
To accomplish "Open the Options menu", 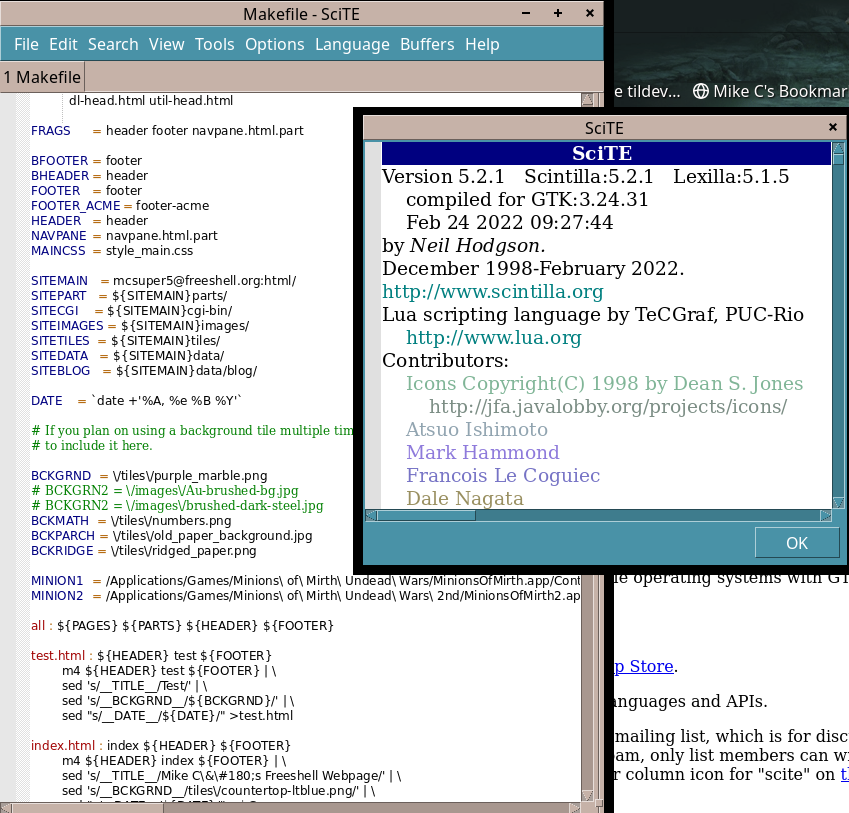I will pyautogui.click(x=275, y=44).
